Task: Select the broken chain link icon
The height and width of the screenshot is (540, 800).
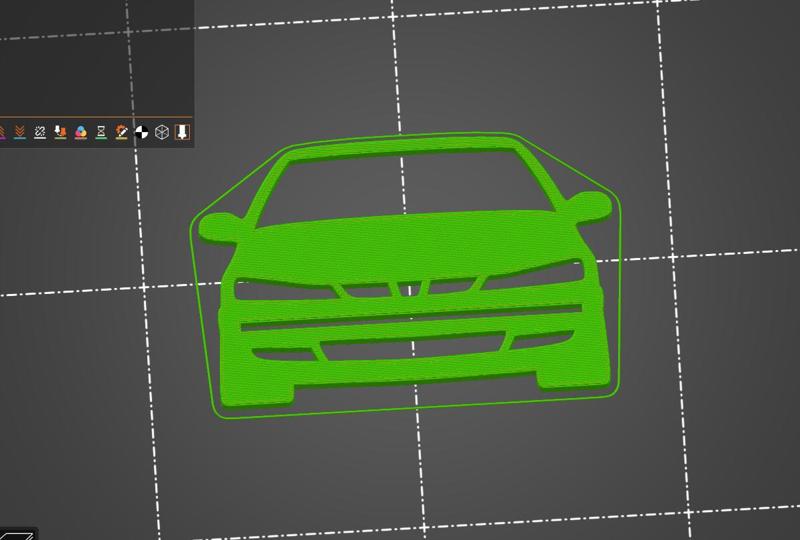Action: (x=40, y=132)
